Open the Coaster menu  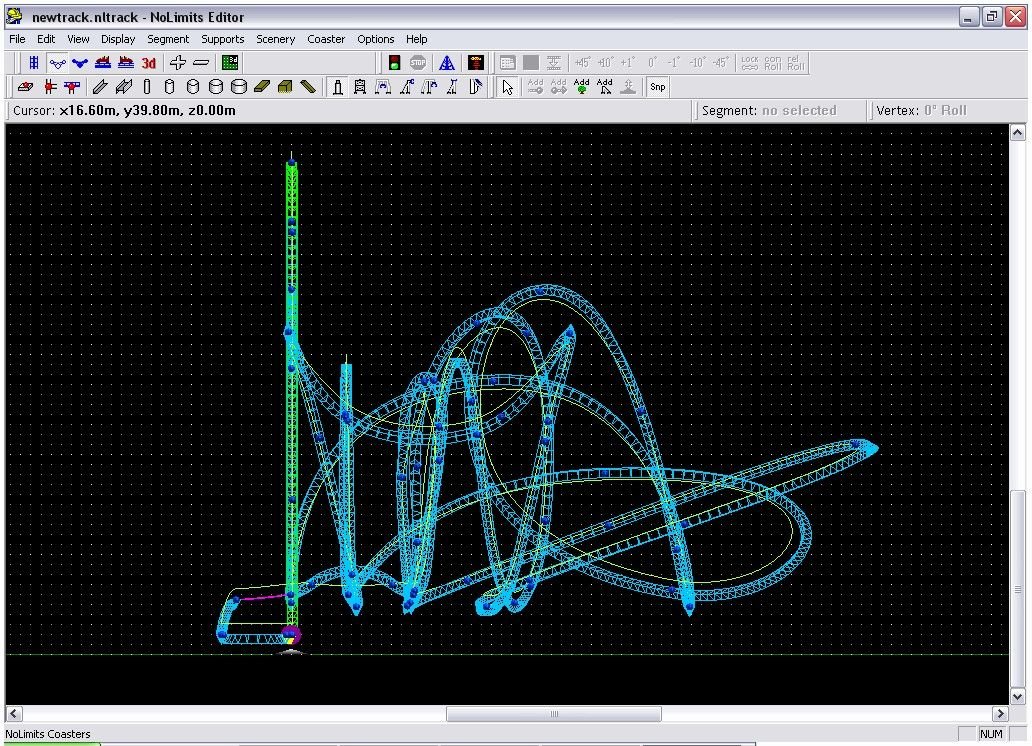326,39
